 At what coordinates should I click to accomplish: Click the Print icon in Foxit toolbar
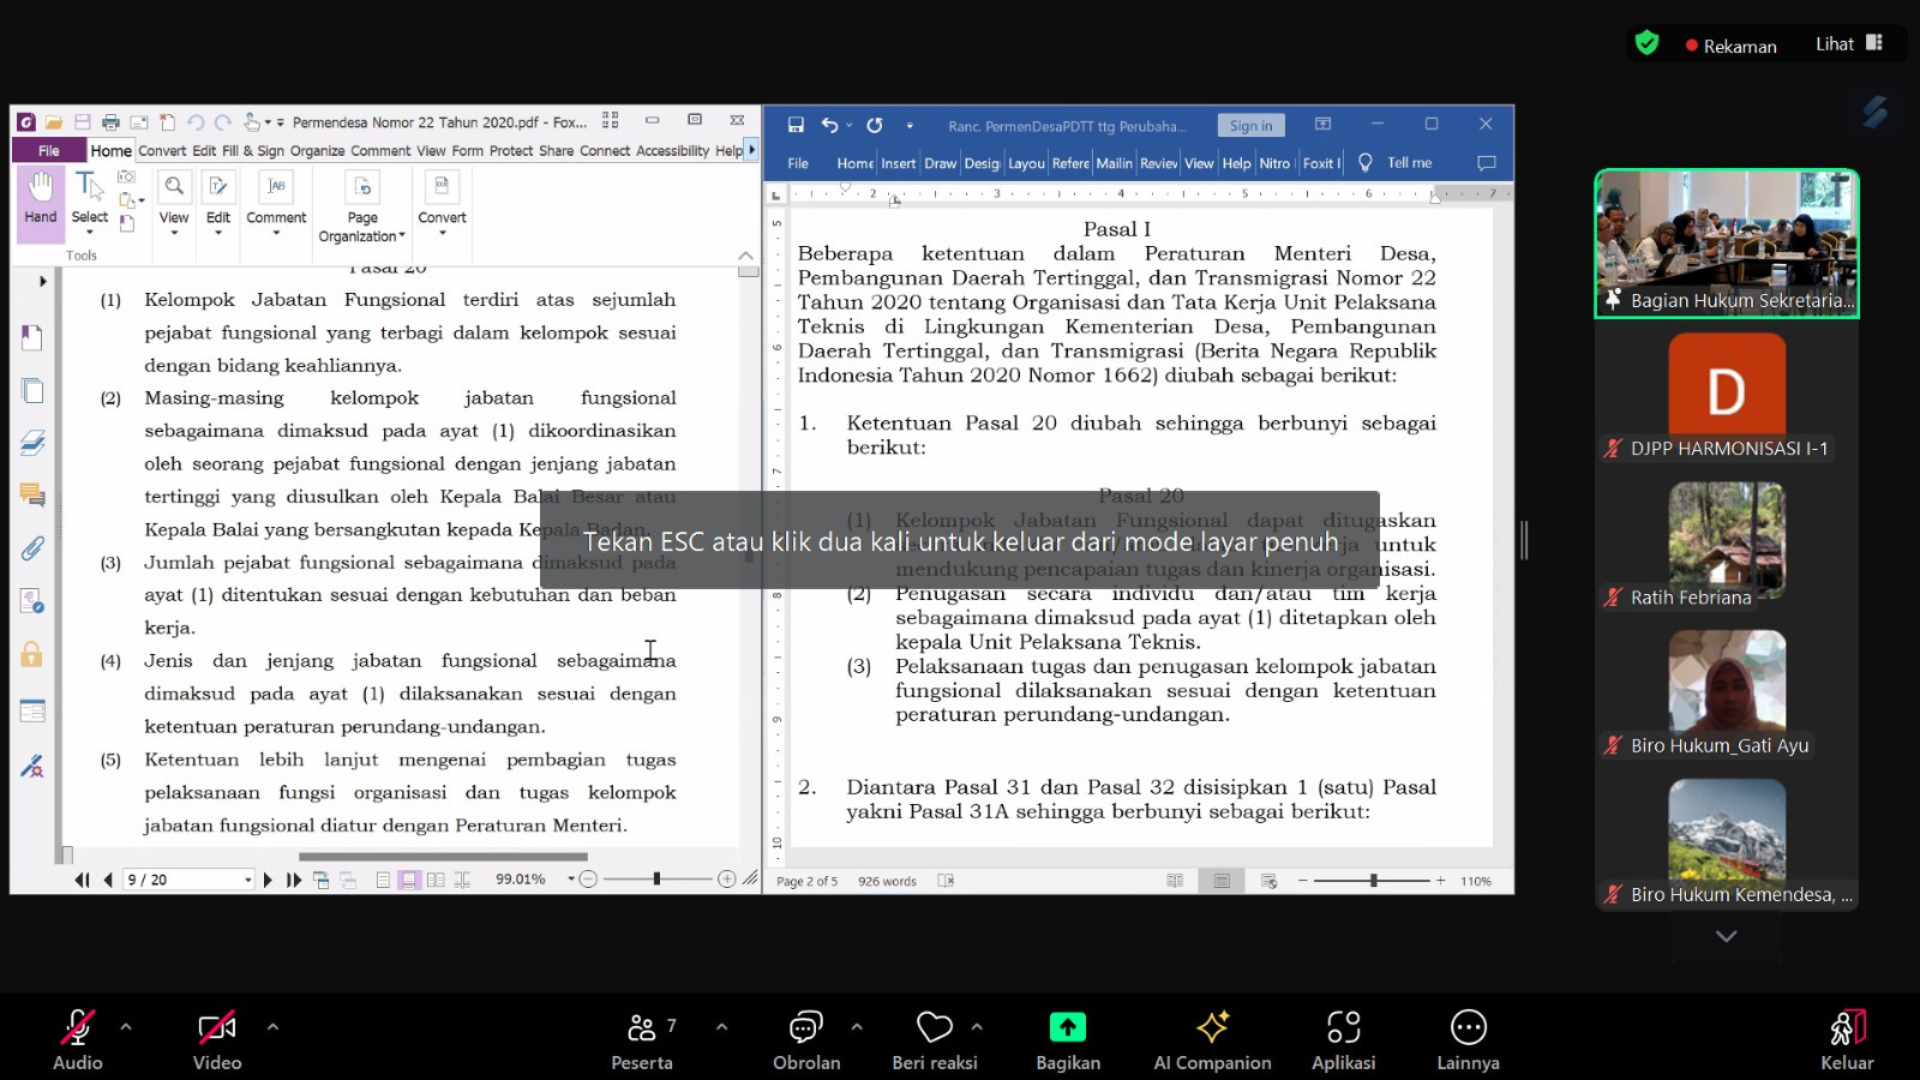pyautogui.click(x=111, y=122)
